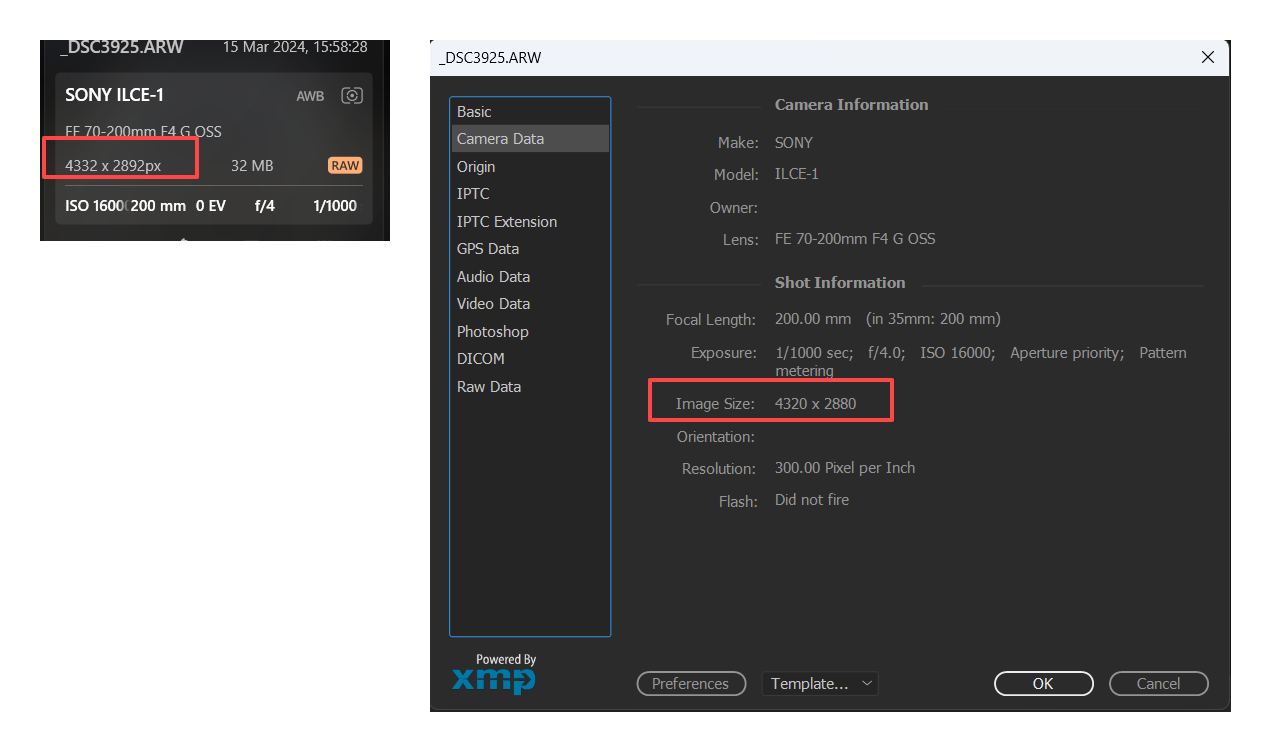This screenshot has height=752, width=1271.
Task: Open the Basic metadata section
Action: [x=474, y=111]
